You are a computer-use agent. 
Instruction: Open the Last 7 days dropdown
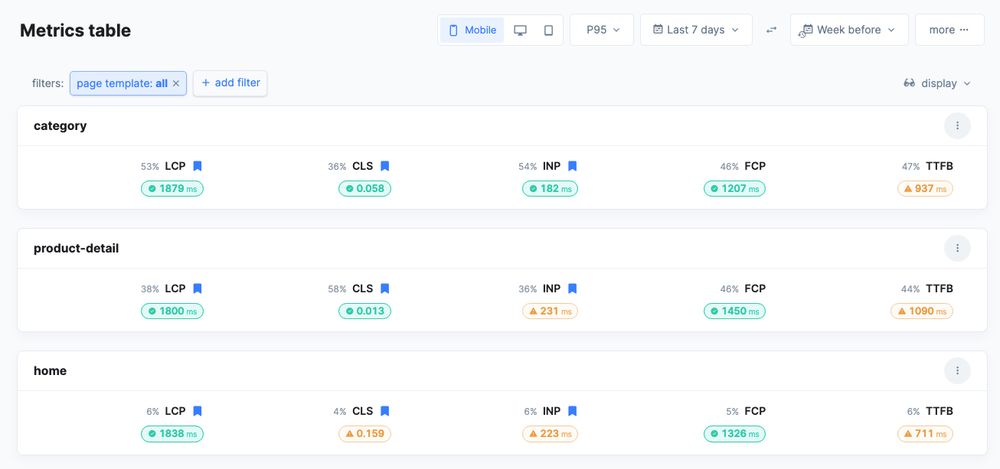pos(695,30)
